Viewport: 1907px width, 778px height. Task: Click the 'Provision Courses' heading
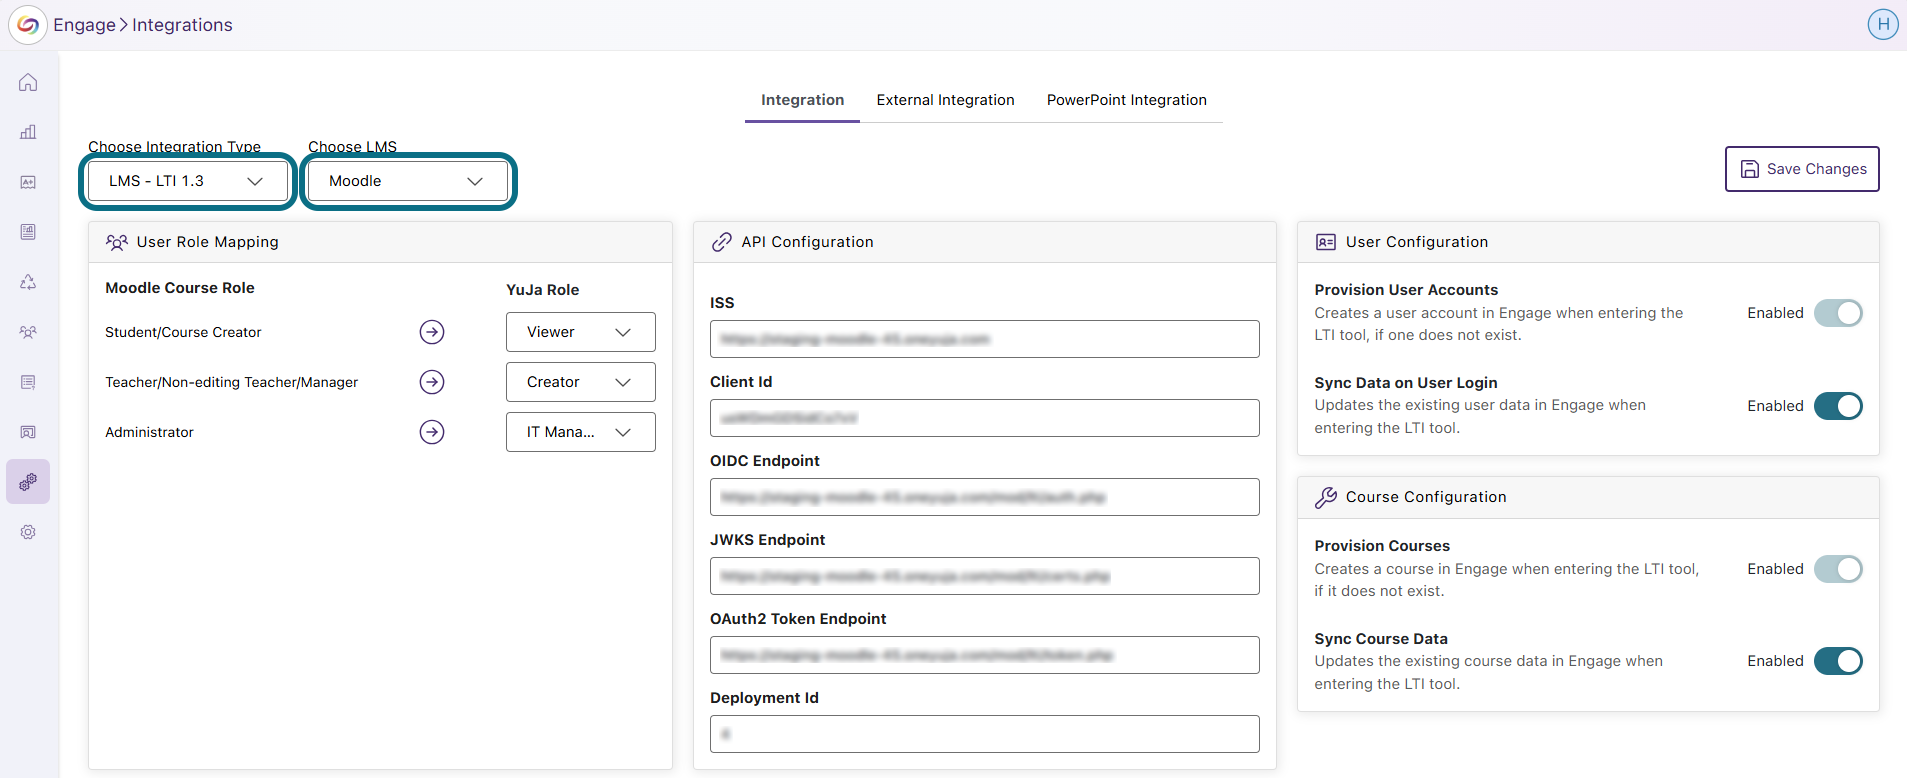pos(1382,546)
